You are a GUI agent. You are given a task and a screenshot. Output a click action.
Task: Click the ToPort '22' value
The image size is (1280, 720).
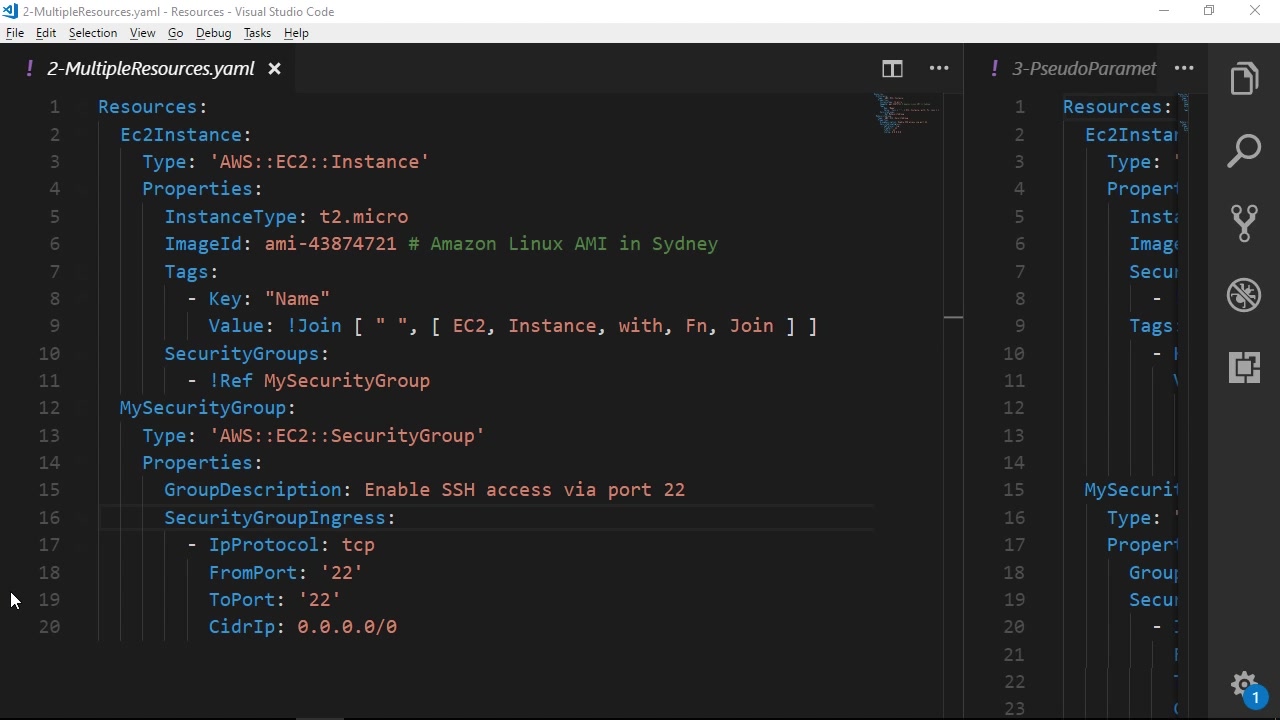click(320, 600)
